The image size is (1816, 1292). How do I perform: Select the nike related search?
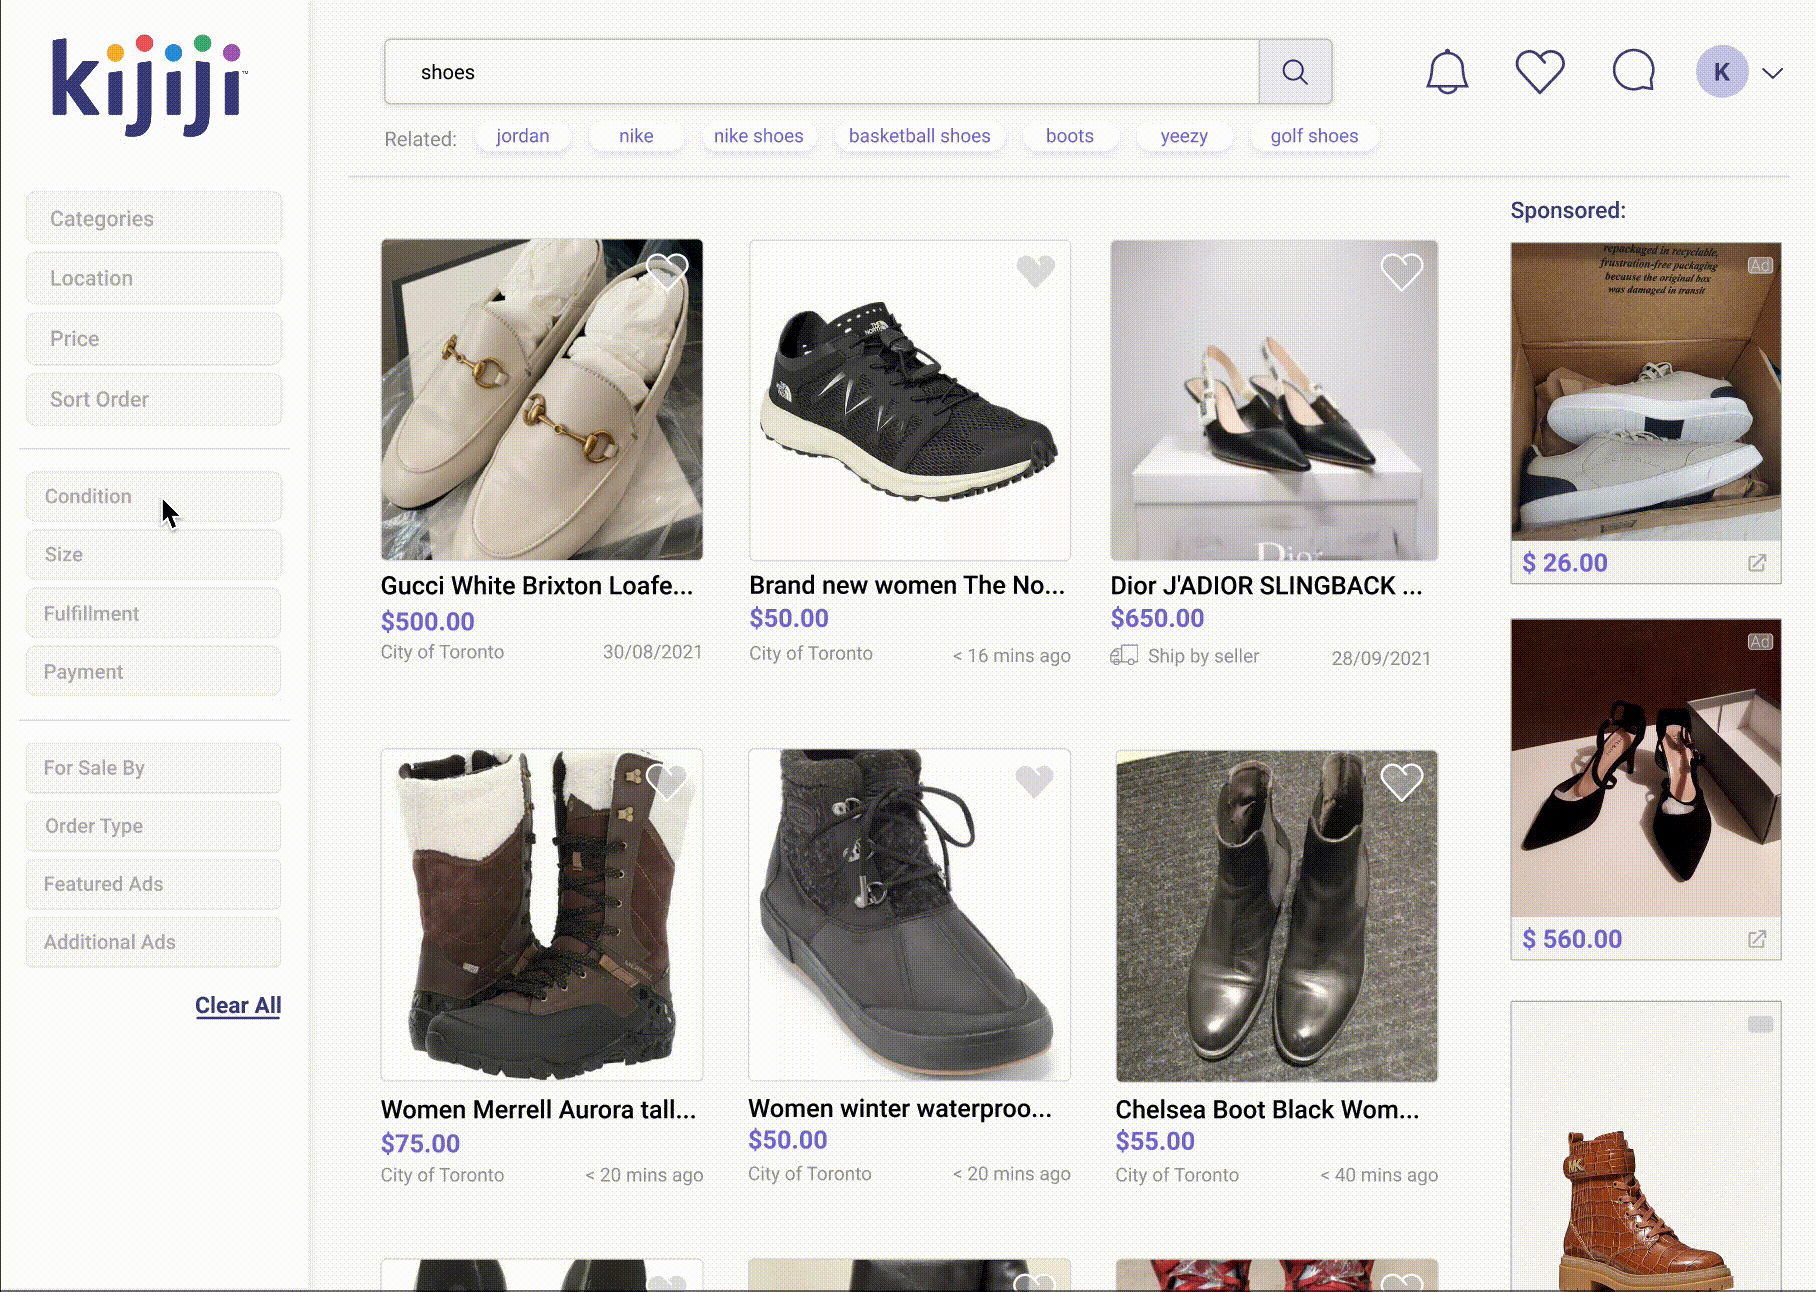point(636,136)
